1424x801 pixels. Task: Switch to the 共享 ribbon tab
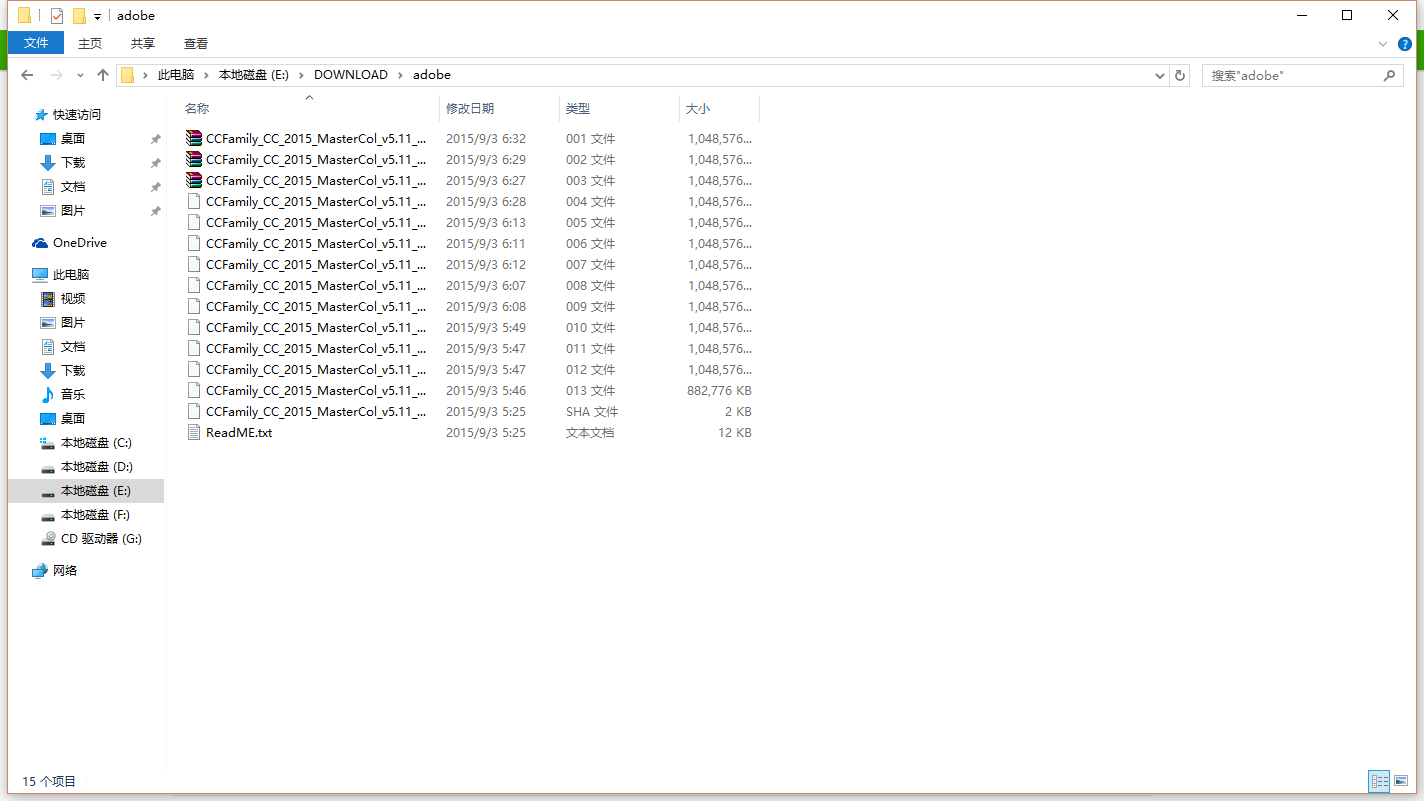click(143, 43)
